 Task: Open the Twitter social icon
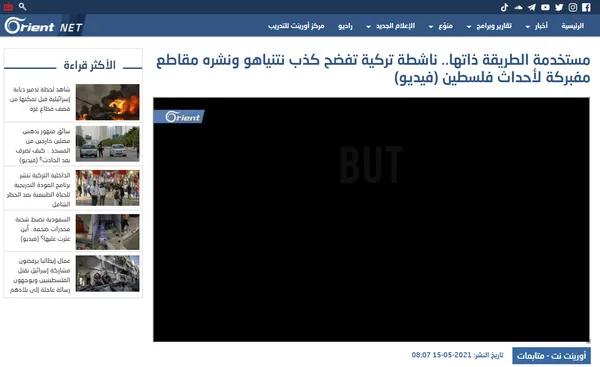click(x=559, y=7)
